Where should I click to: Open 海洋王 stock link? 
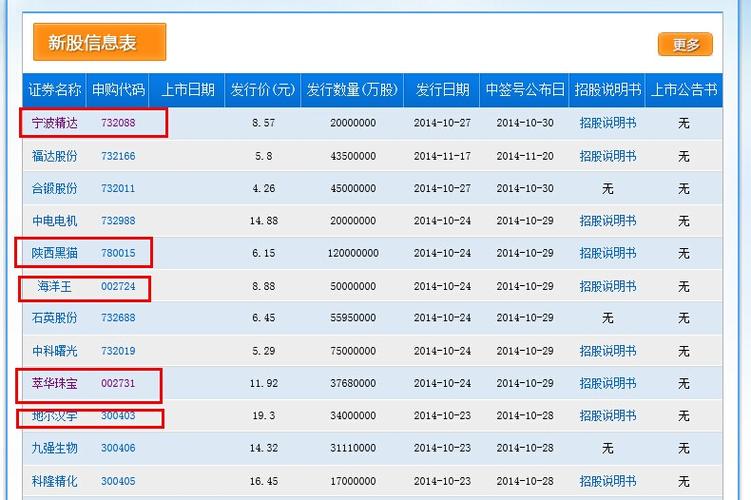[55, 286]
